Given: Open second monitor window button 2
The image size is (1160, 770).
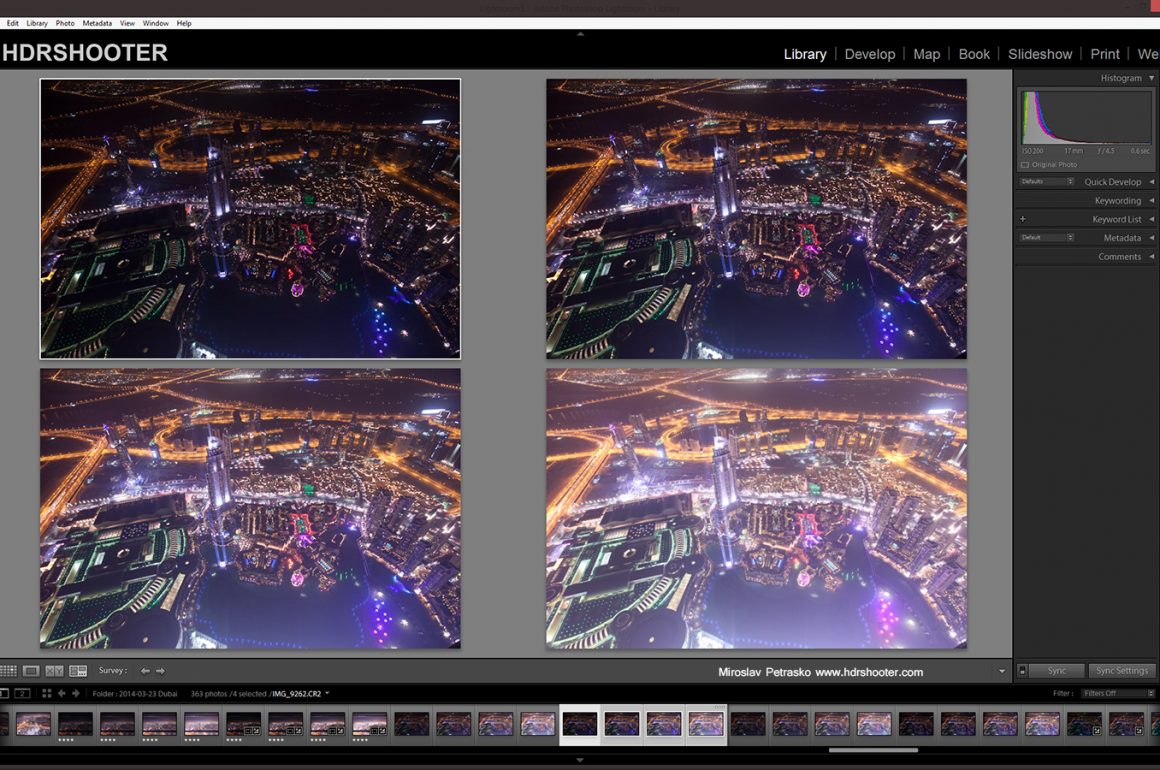Looking at the screenshot, I should [x=22, y=694].
